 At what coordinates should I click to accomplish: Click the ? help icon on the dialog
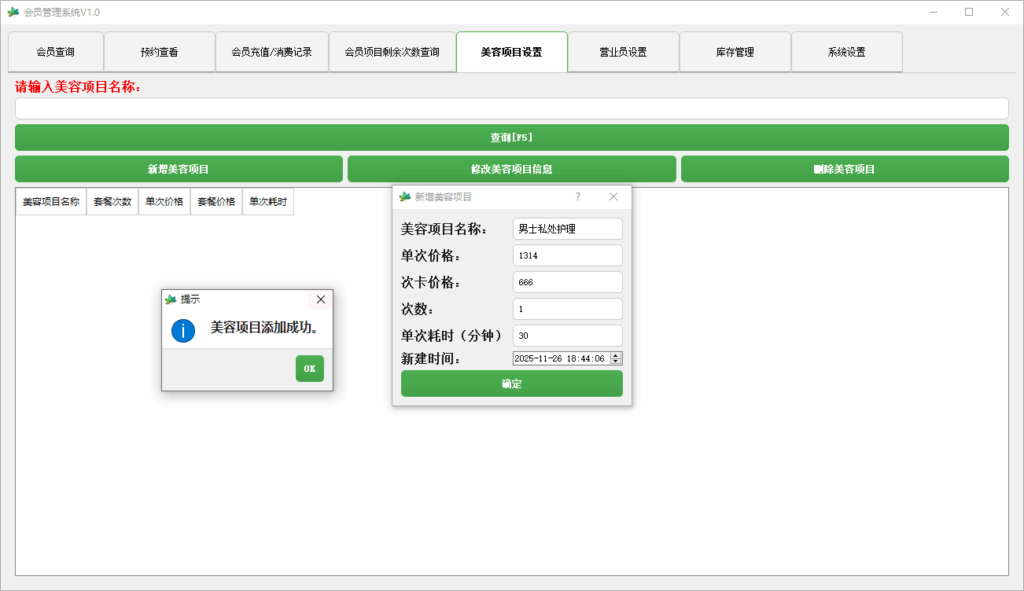[x=578, y=196]
